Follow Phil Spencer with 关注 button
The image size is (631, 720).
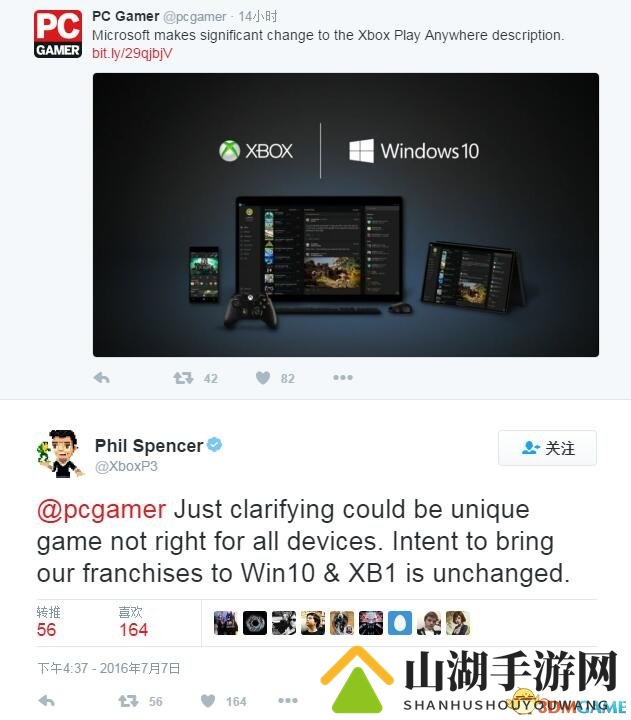(547, 448)
